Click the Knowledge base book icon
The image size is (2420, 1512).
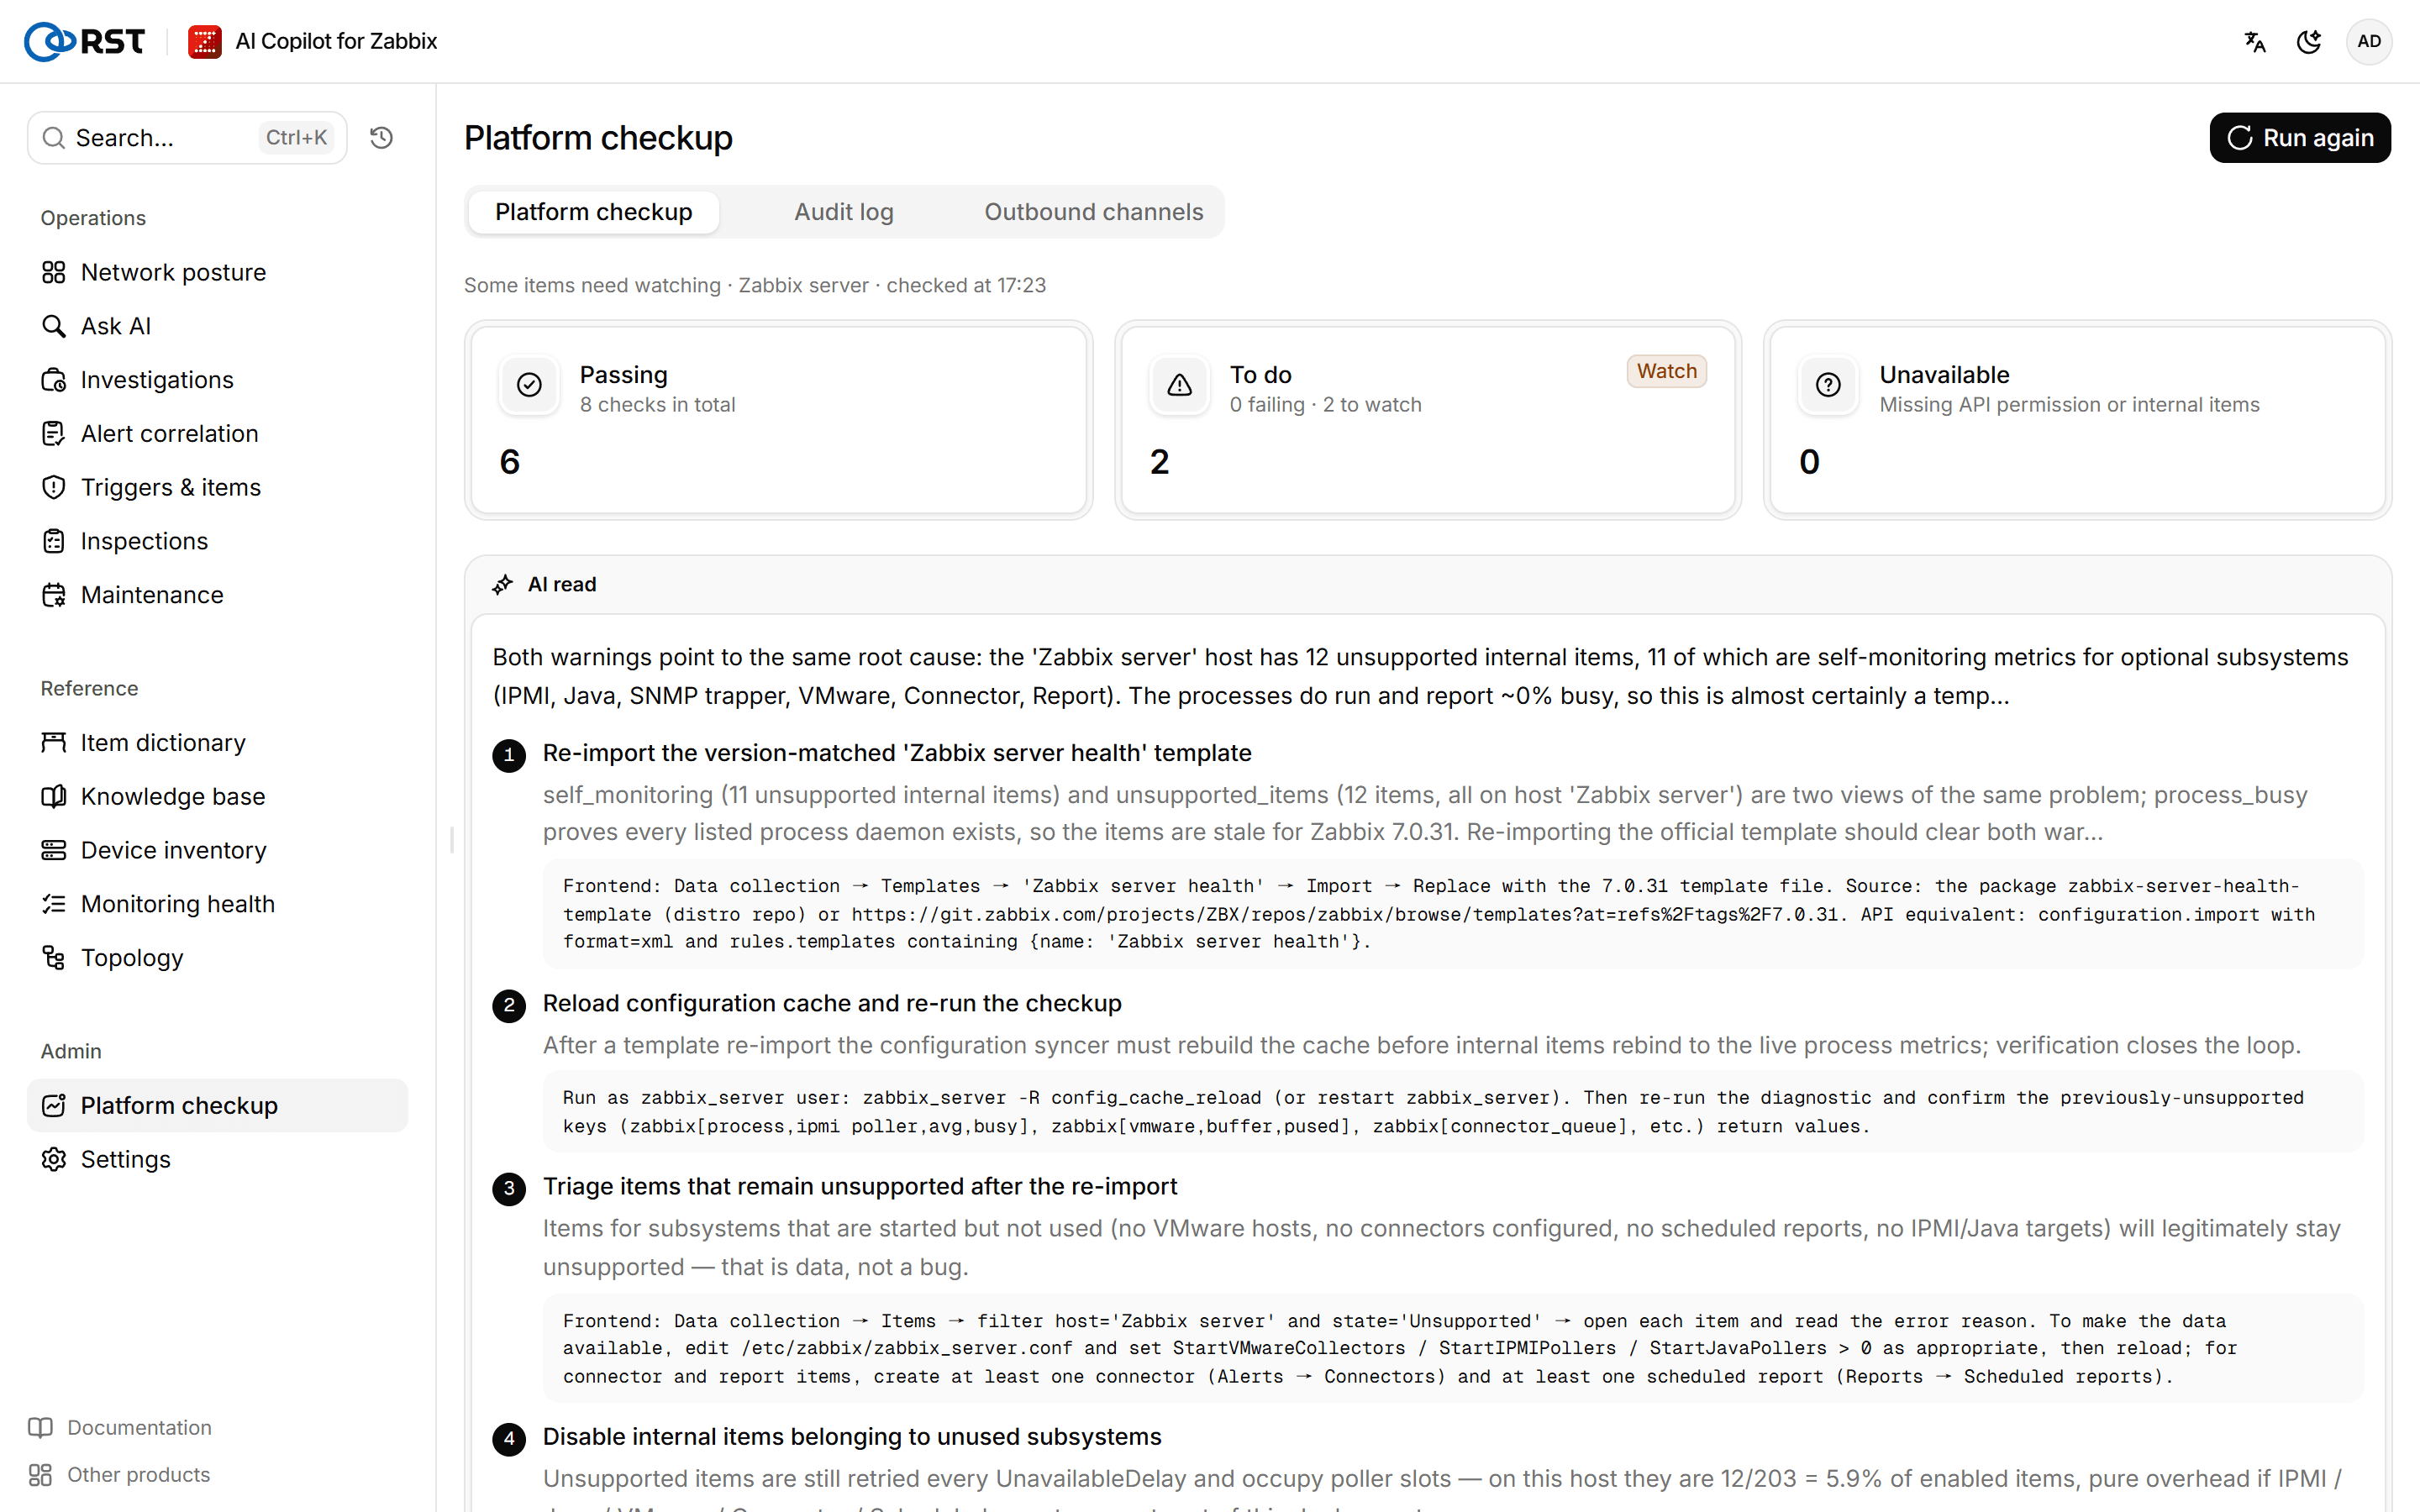pyautogui.click(x=54, y=796)
